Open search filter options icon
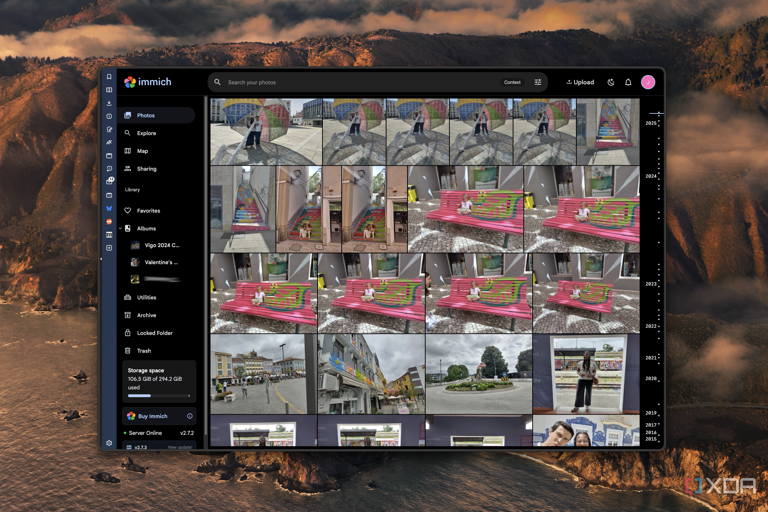Image resolution: width=768 pixels, height=512 pixels. click(x=537, y=82)
